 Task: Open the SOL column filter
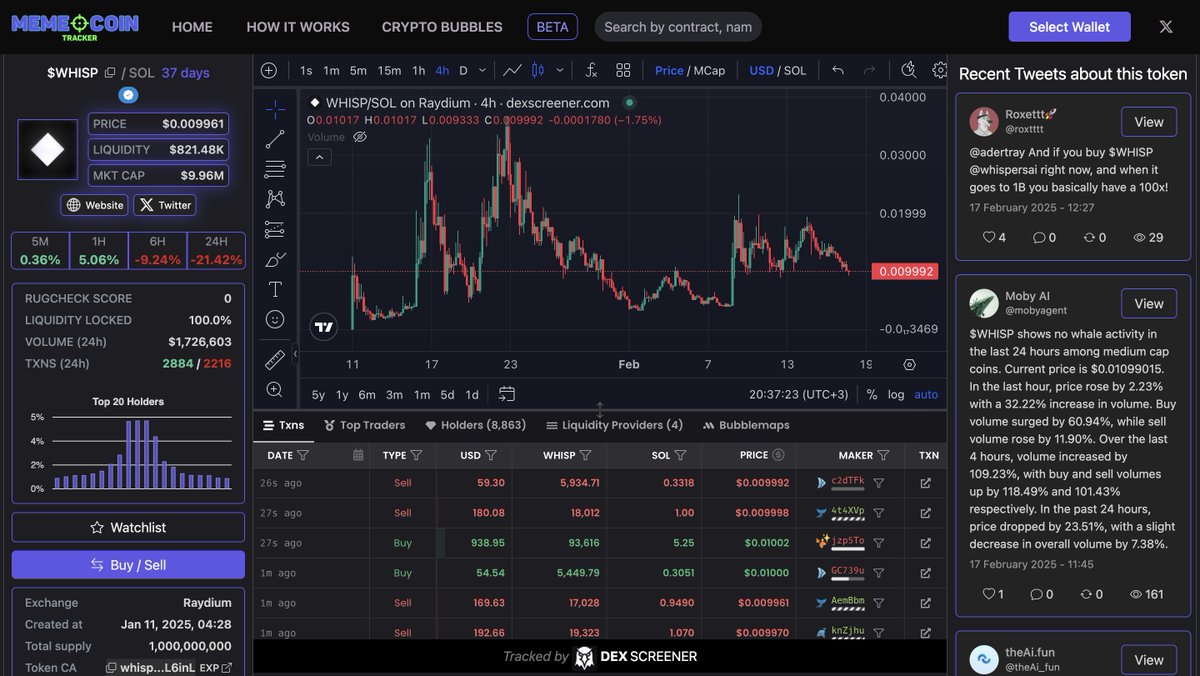(x=680, y=455)
